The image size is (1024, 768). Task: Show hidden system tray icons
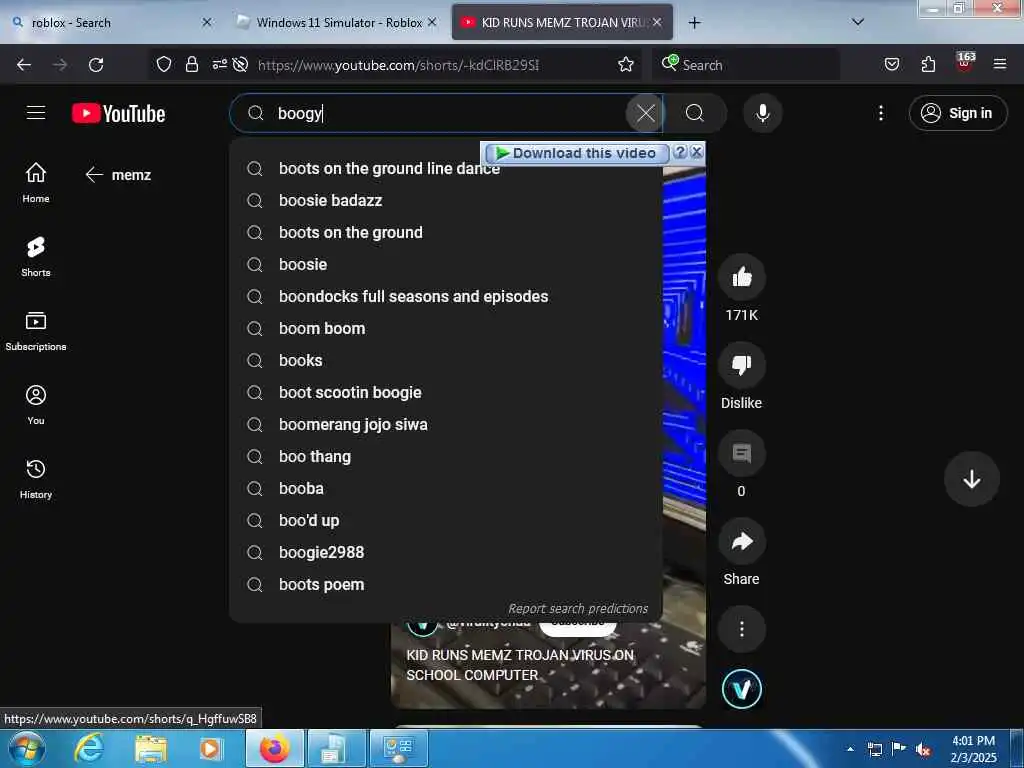(x=850, y=749)
